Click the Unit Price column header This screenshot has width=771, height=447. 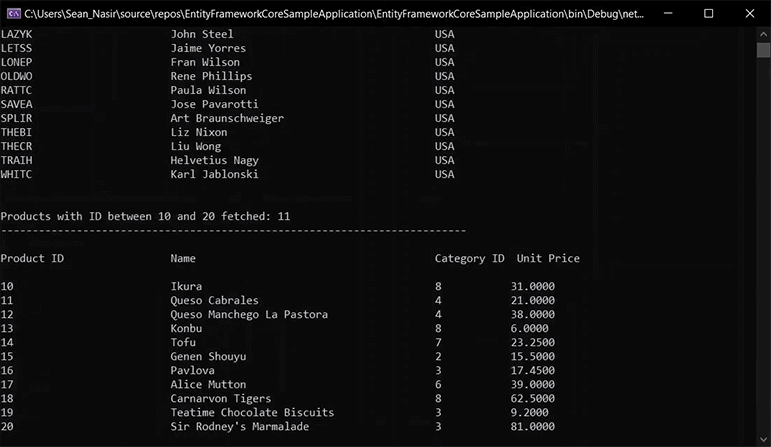pyautogui.click(x=548, y=258)
